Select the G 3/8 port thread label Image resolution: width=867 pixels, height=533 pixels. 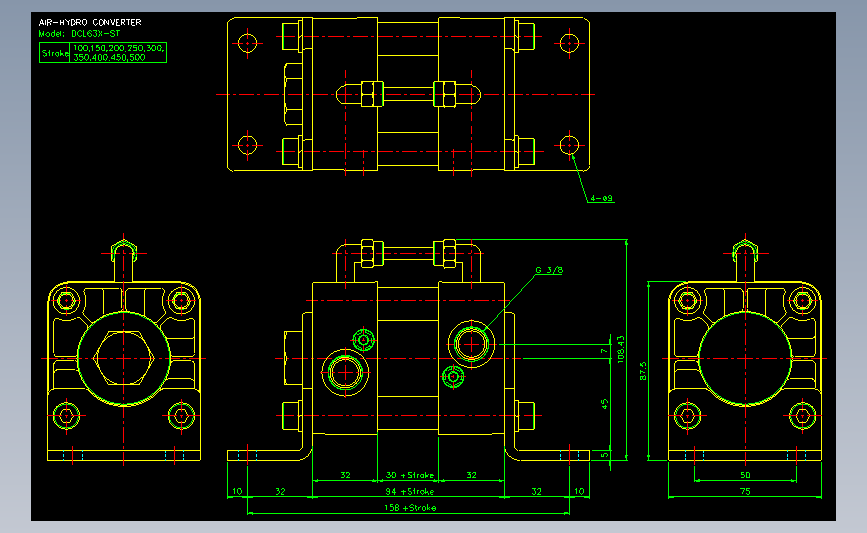(x=549, y=270)
